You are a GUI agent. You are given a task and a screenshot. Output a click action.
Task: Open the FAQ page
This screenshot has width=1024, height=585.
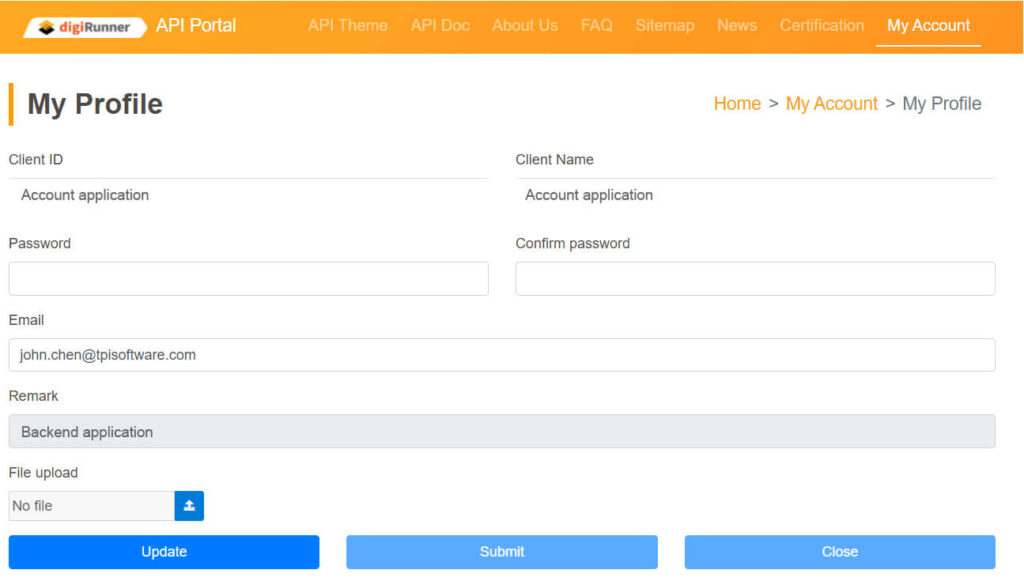pyautogui.click(x=596, y=26)
